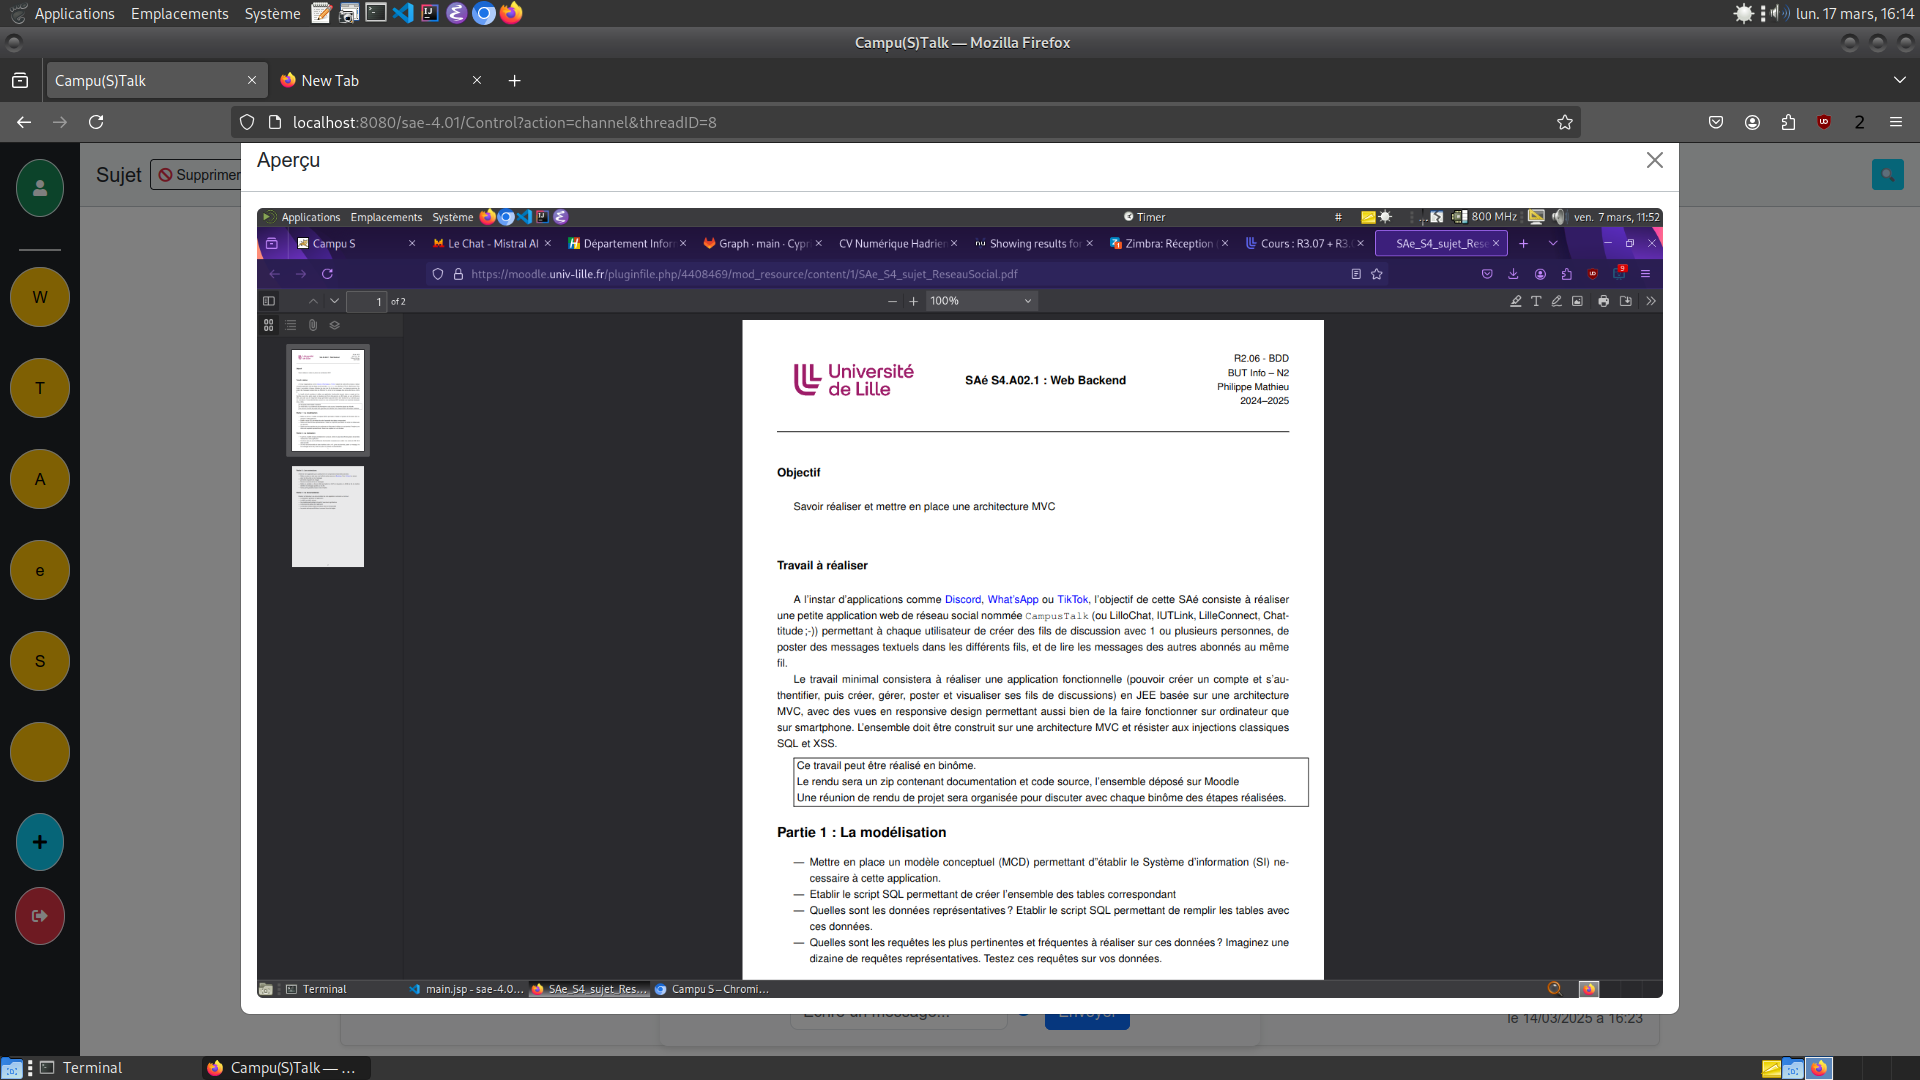Launch VS Code from the top panel
The image size is (1920, 1080).
(403, 13)
